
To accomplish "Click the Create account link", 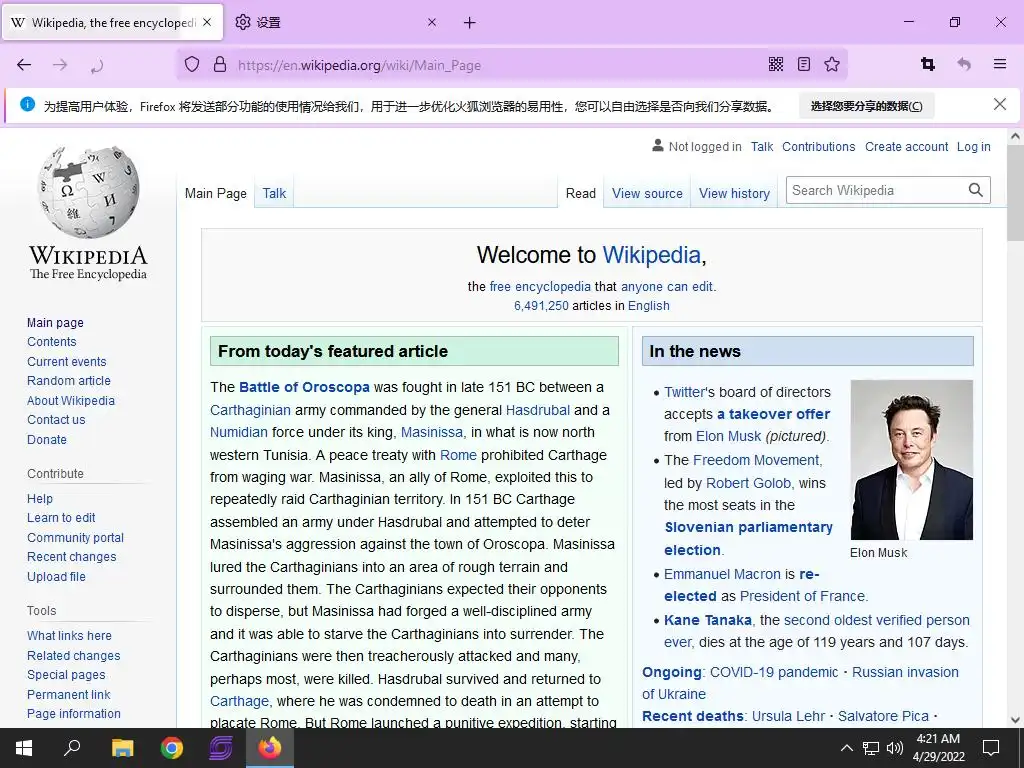I will pos(906,147).
